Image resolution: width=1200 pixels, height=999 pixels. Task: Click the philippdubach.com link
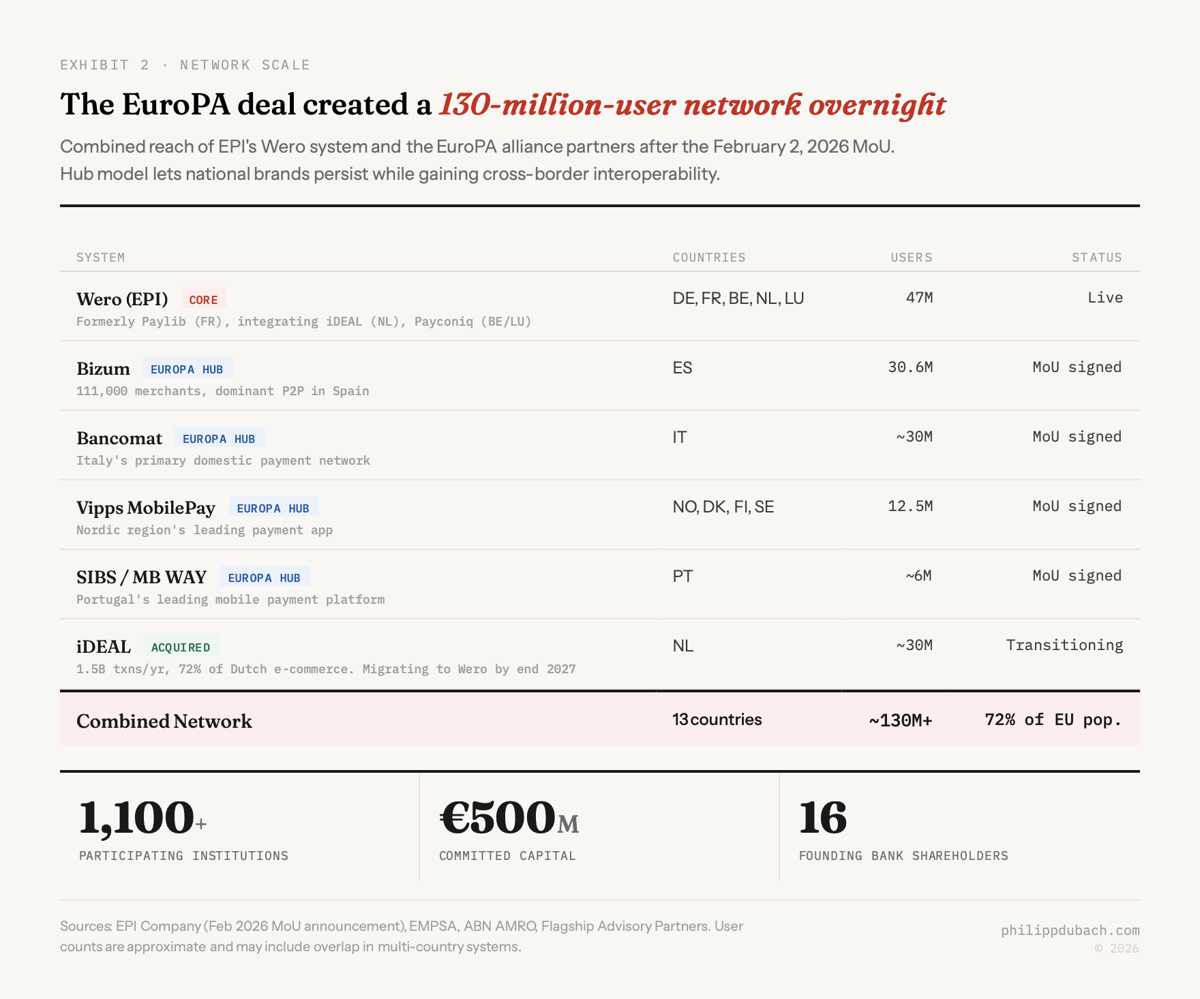tap(1070, 930)
